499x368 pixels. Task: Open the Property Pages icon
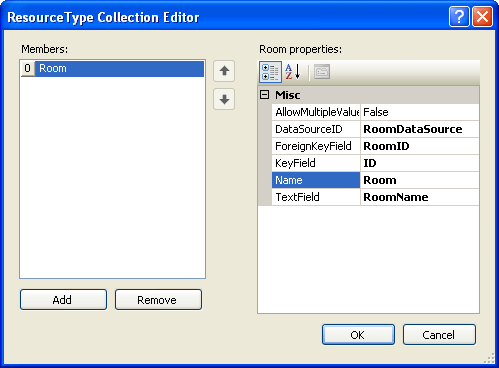(x=322, y=72)
